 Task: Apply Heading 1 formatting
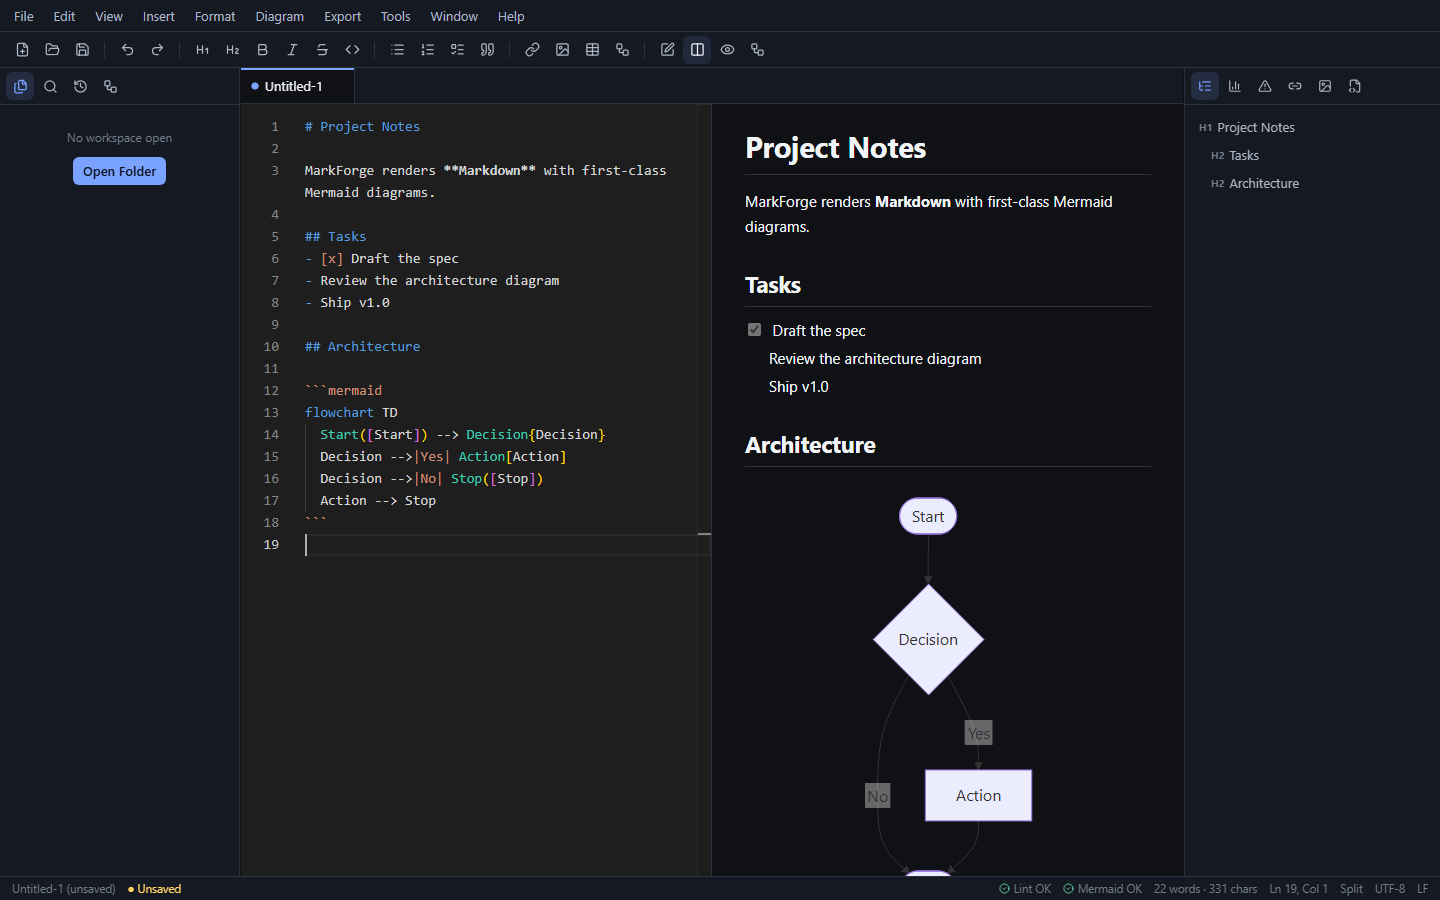(203, 50)
